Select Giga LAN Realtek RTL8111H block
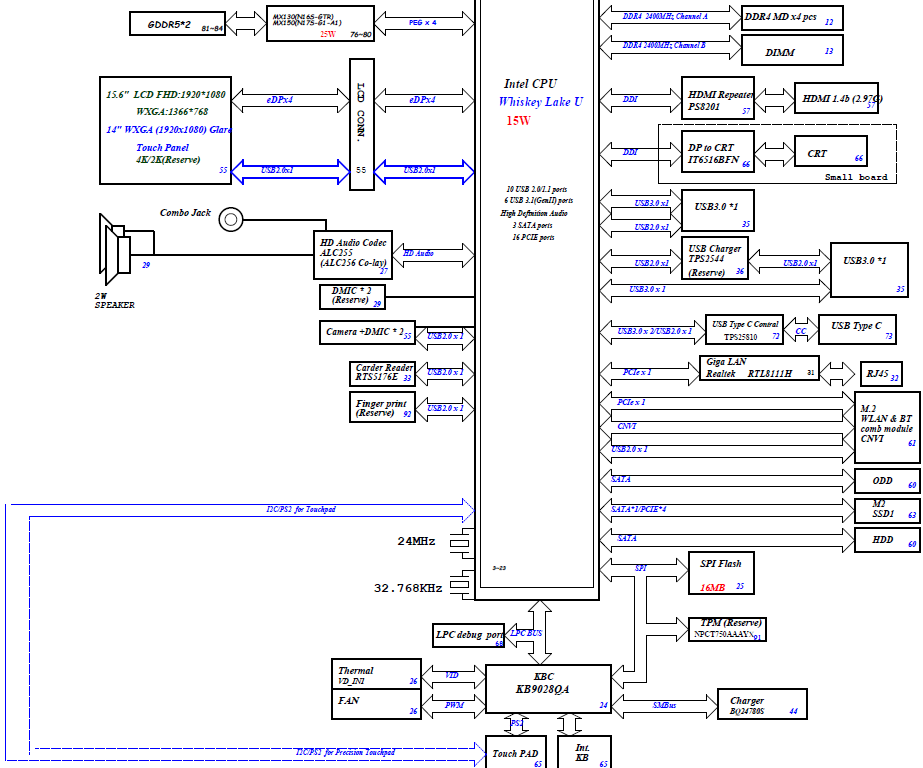This screenshot has height=768, width=923. [759, 368]
